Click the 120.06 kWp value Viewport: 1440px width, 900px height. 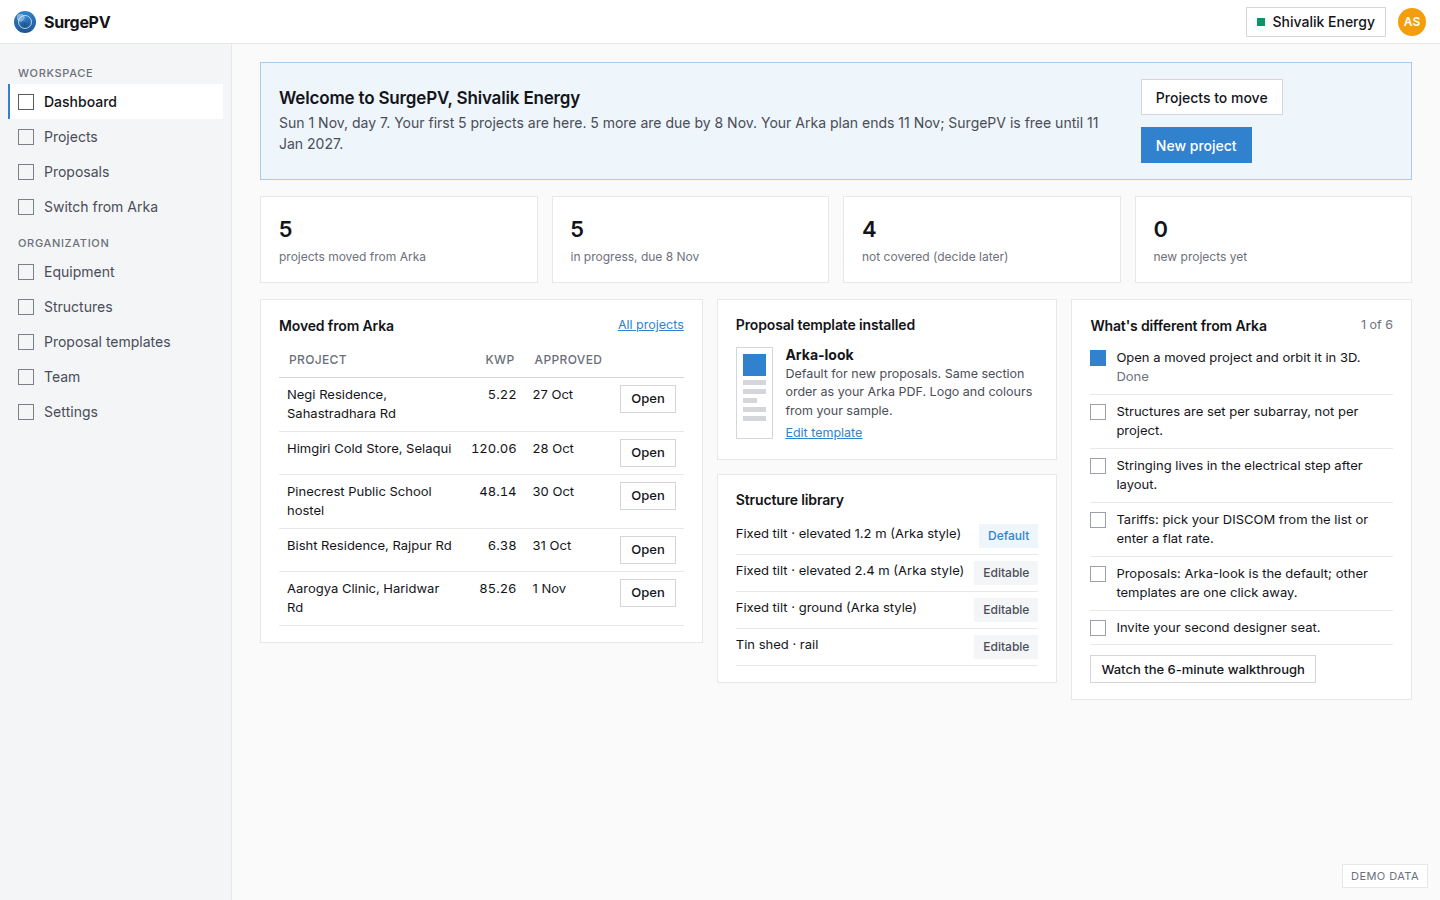tap(494, 449)
